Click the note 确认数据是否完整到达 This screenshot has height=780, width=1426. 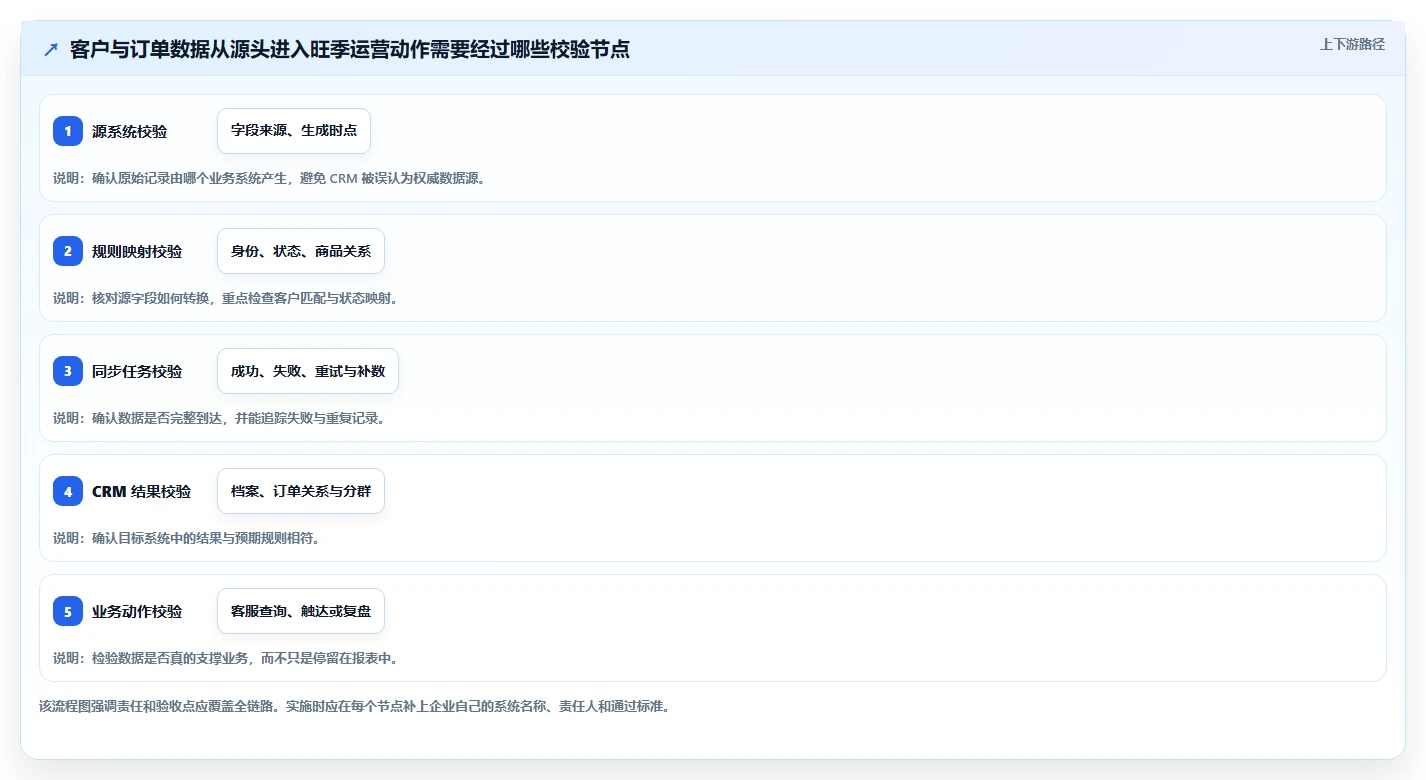point(219,418)
